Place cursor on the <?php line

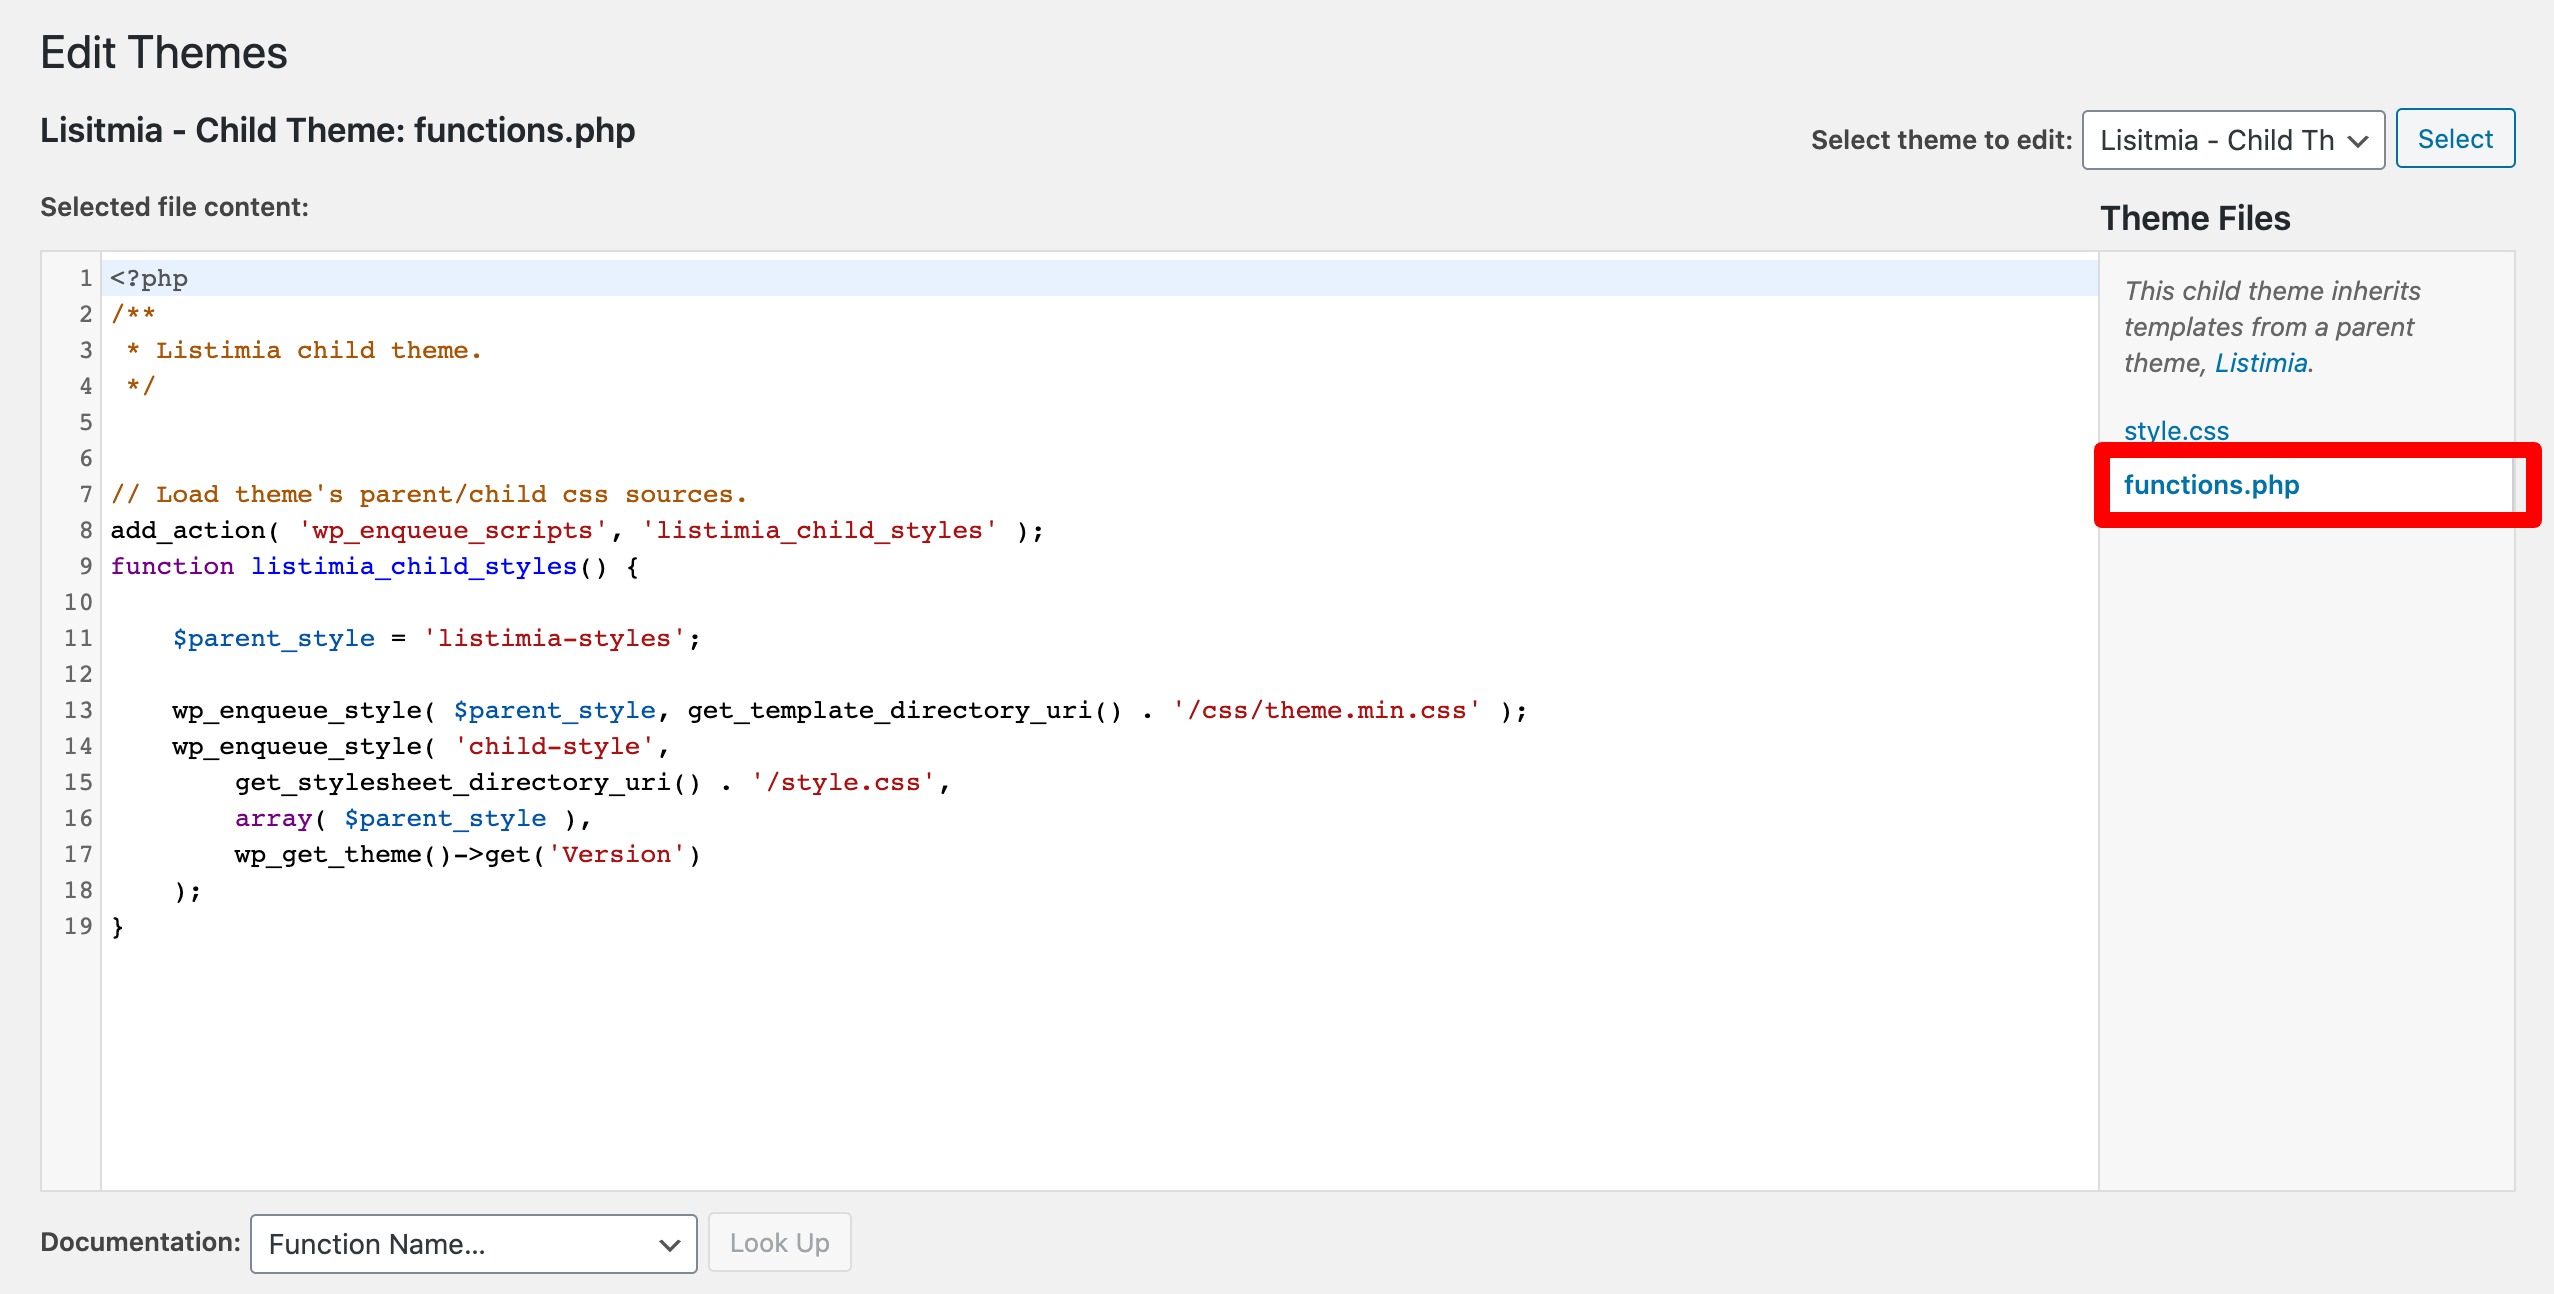(x=150, y=279)
